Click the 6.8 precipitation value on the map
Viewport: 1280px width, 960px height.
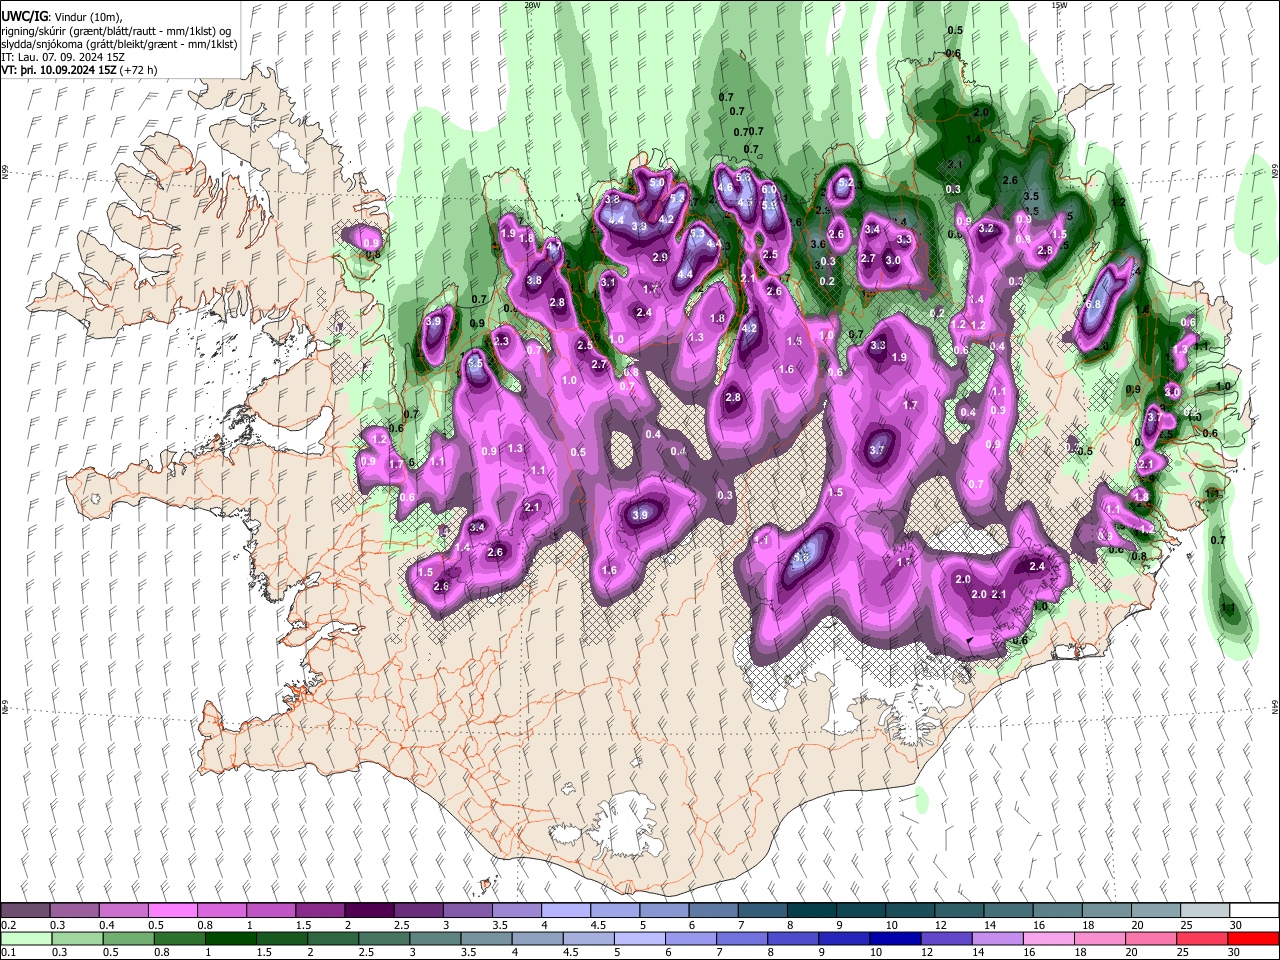[x=1093, y=304]
